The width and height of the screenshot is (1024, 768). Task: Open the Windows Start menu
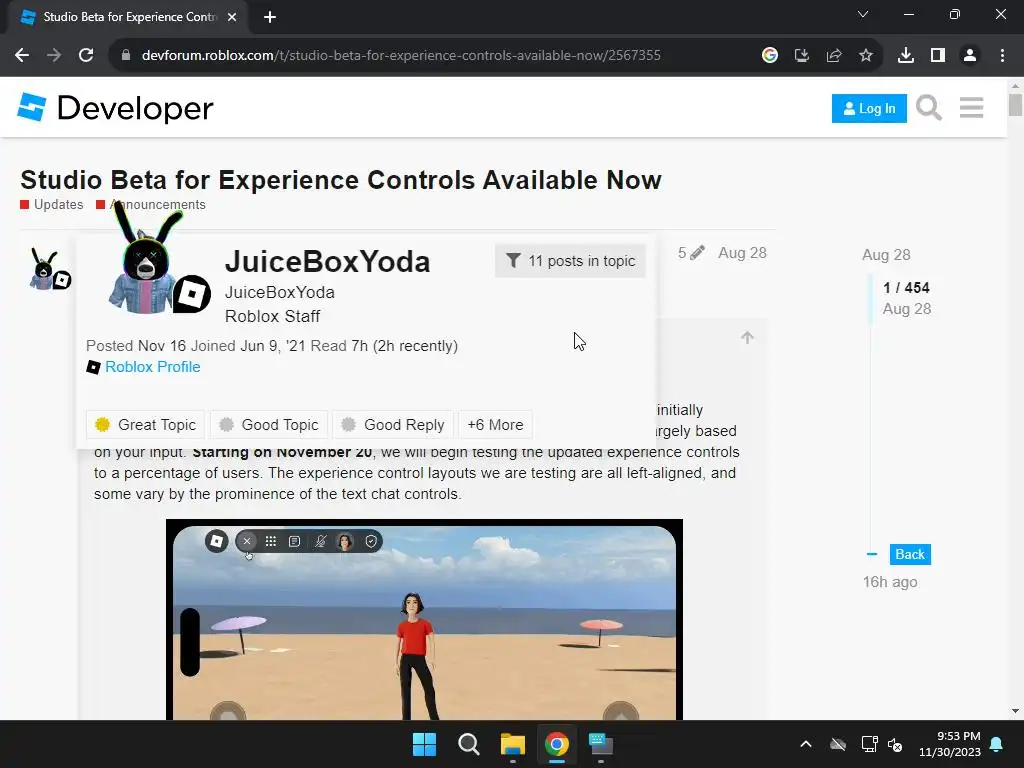[x=424, y=744]
